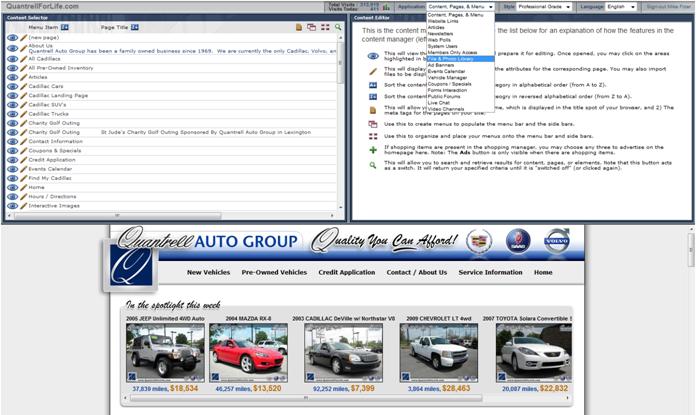
Task: Click the Volvo brand logo in banner
Action: point(557,240)
